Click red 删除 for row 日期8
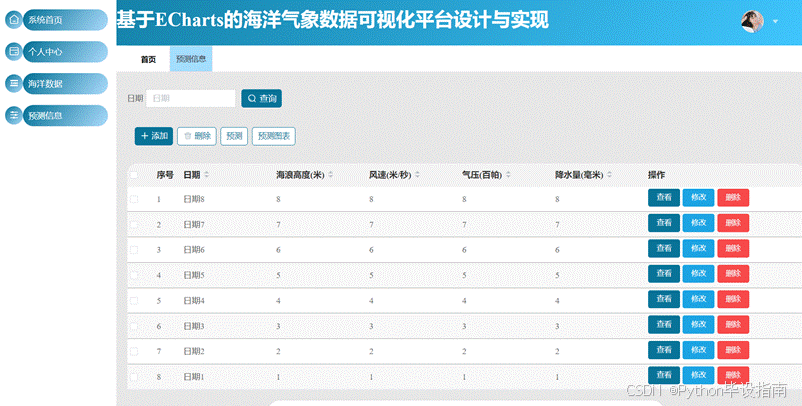802x406 pixels. point(733,197)
